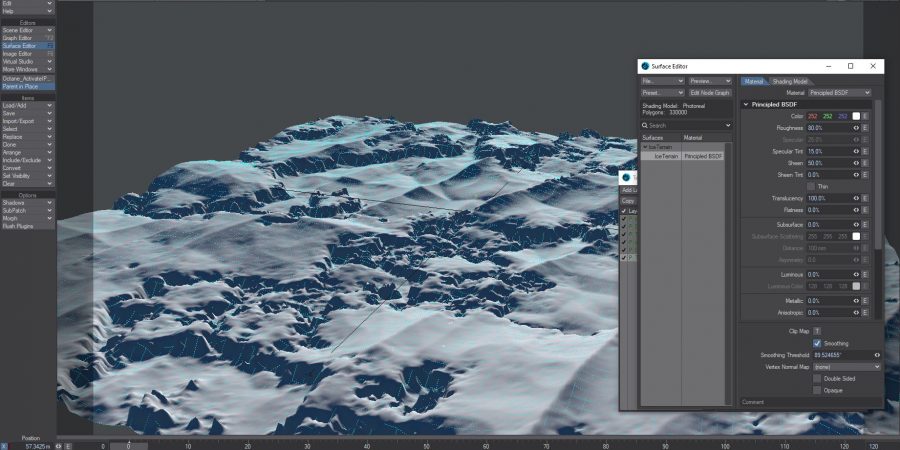
Task: Click the Smoothing Threshold drag arrows icon
Action: (877, 355)
